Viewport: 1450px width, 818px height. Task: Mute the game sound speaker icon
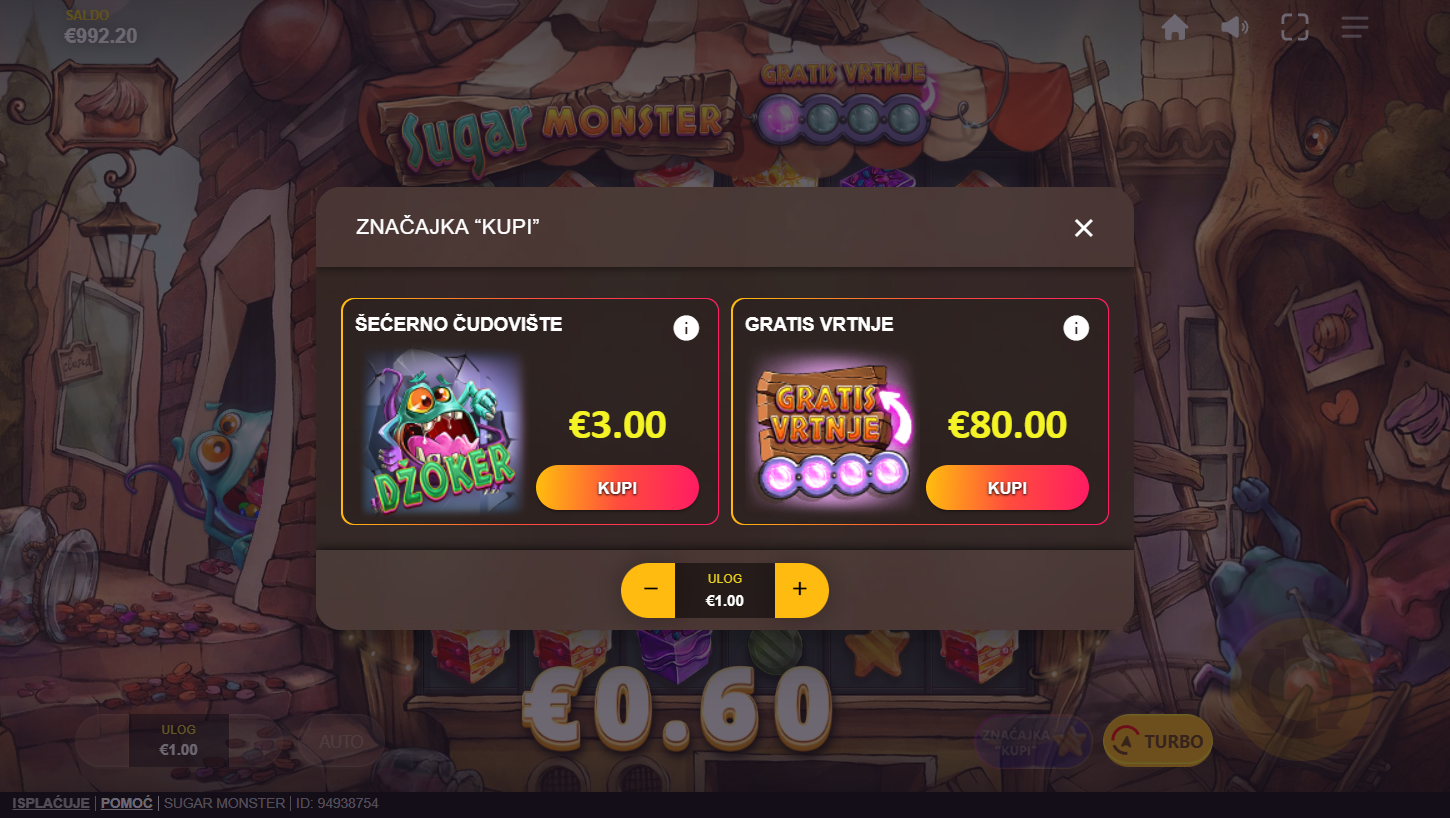click(x=1234, y=27)
